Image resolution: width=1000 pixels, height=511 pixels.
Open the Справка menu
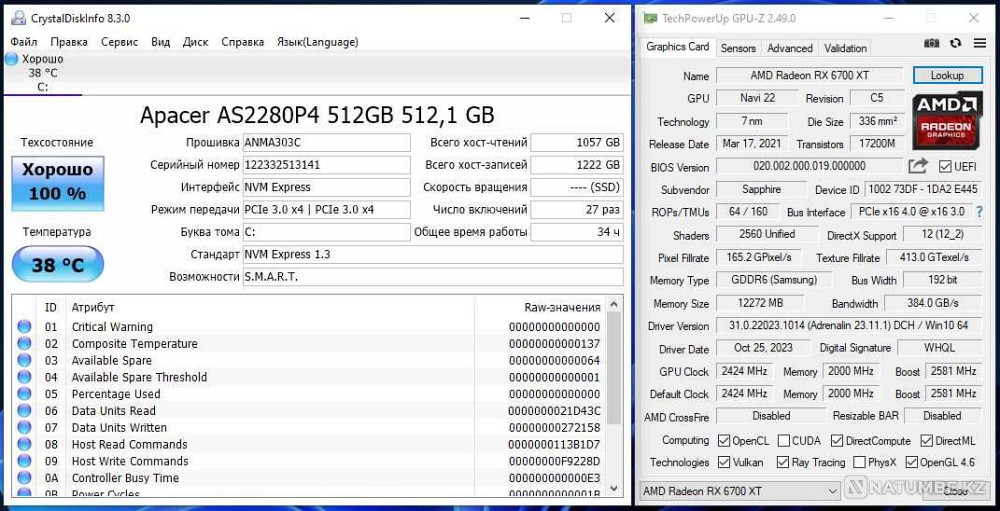click(242, 42)
